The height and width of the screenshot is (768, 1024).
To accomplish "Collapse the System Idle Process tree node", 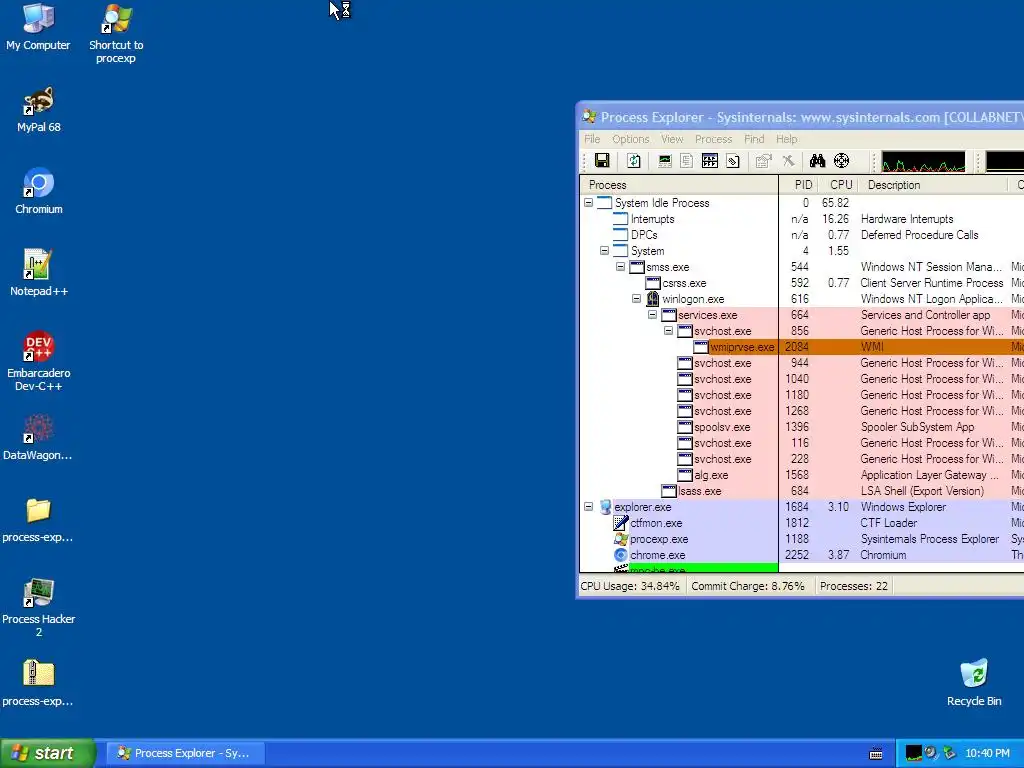I will click(x=588, y=202).
